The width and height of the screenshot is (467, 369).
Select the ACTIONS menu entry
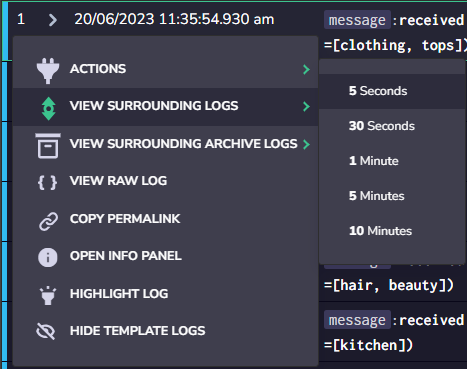tap(165, 69)
